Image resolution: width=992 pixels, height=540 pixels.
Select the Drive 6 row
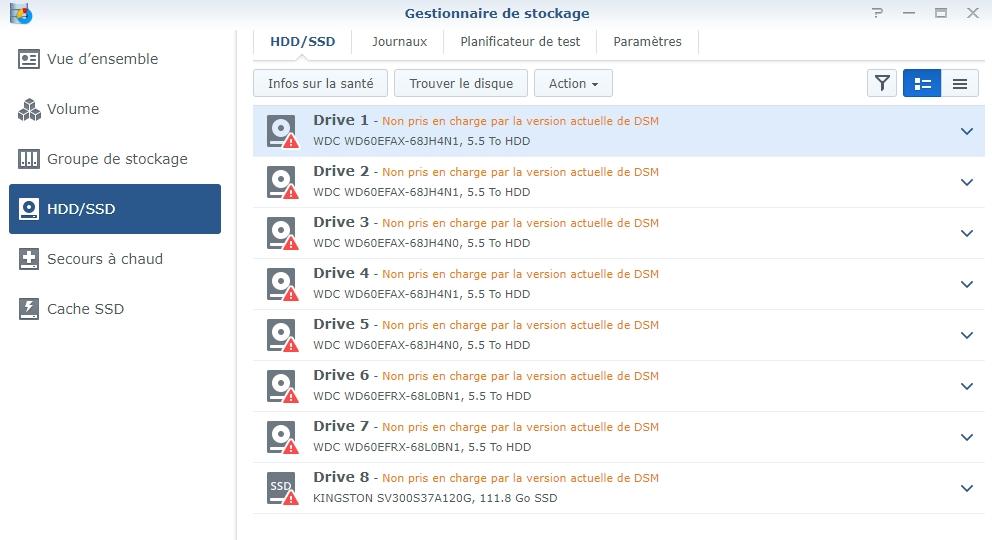pyautogui.click(x=619, y=386)
